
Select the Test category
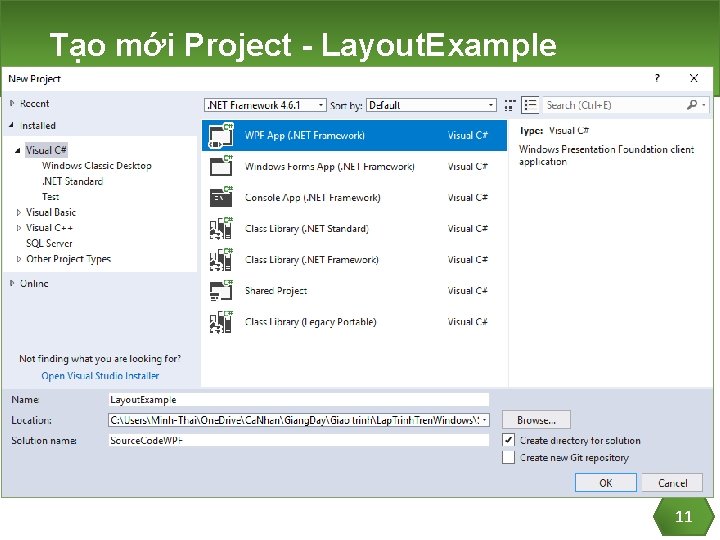51,197
